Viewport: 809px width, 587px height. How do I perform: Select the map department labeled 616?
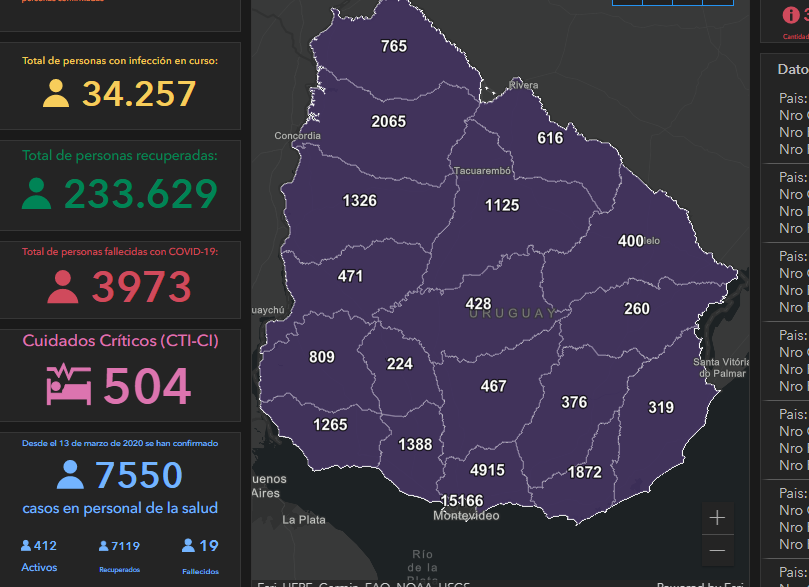pyautogui.click(x=550, y=138)
